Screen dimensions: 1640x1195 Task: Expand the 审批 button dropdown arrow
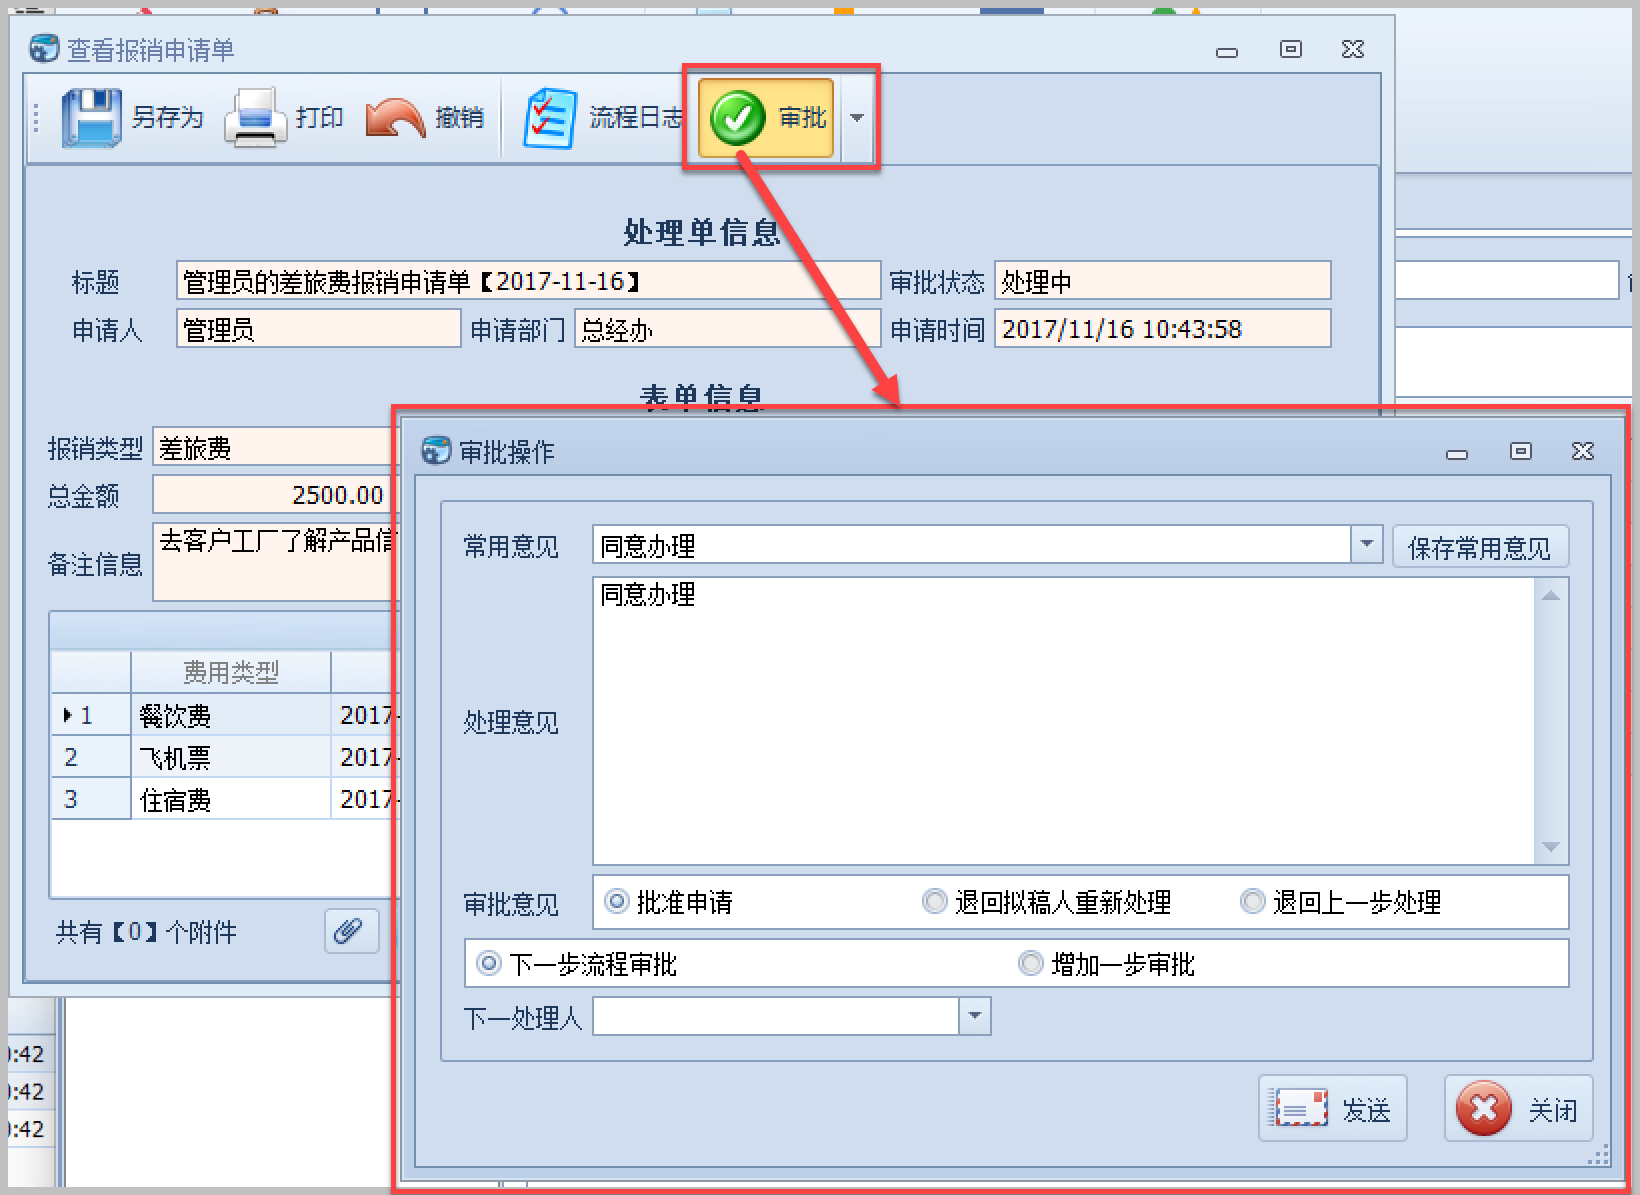point(857,118)
